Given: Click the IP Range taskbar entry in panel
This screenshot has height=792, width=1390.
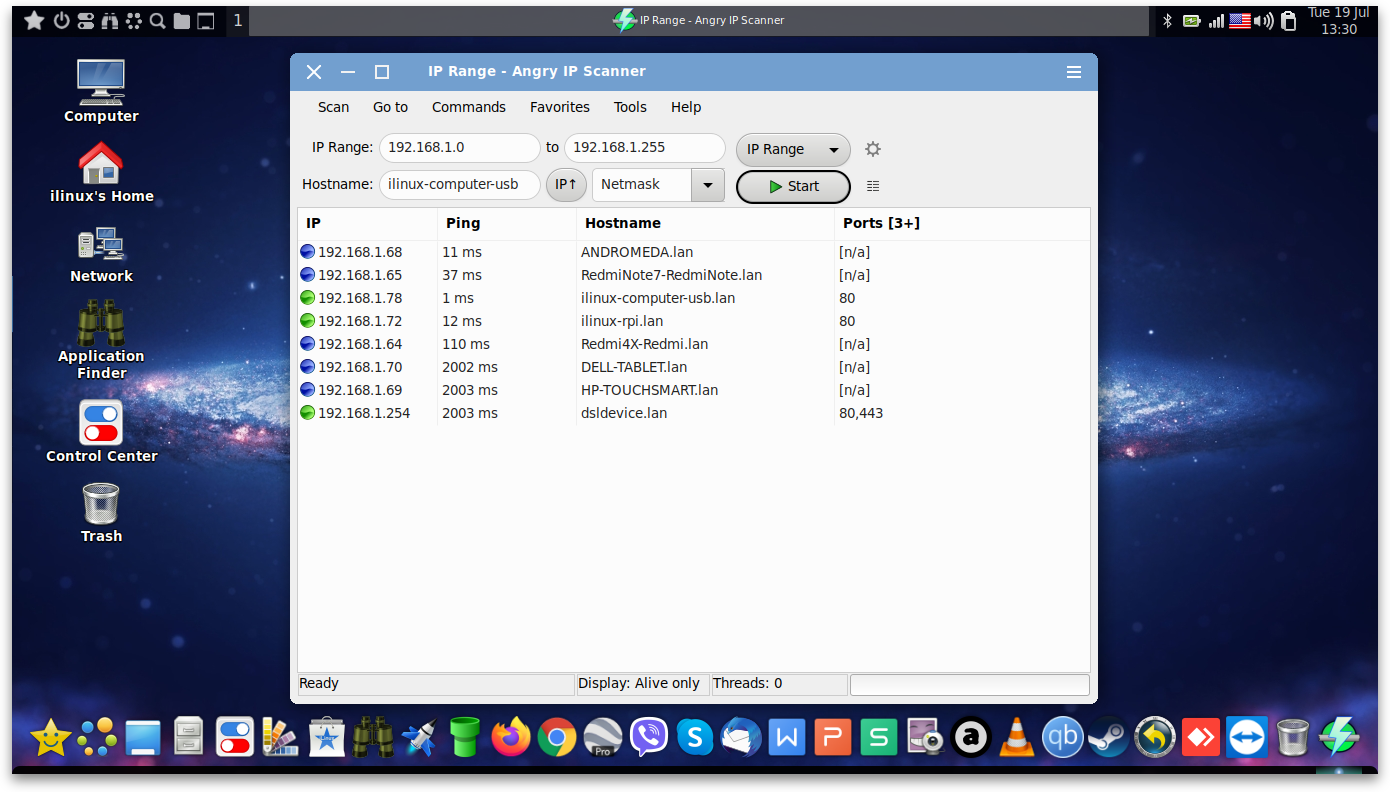Looking at the screenshot, I should point(698,20).
